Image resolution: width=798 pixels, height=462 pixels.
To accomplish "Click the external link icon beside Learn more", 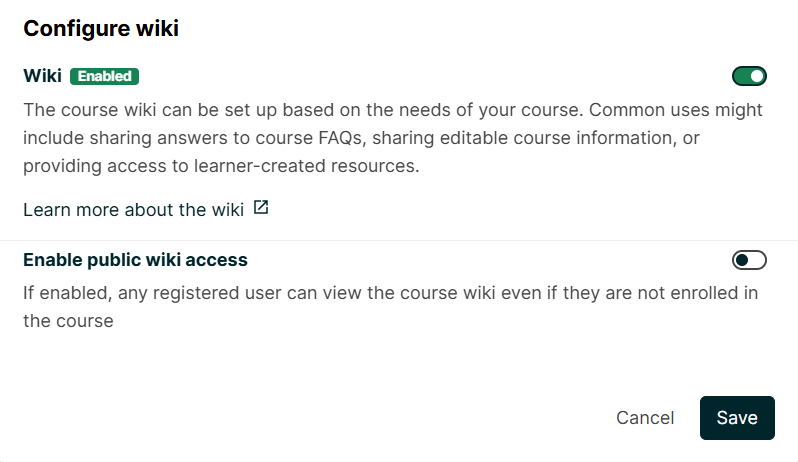I will (261, 209).
